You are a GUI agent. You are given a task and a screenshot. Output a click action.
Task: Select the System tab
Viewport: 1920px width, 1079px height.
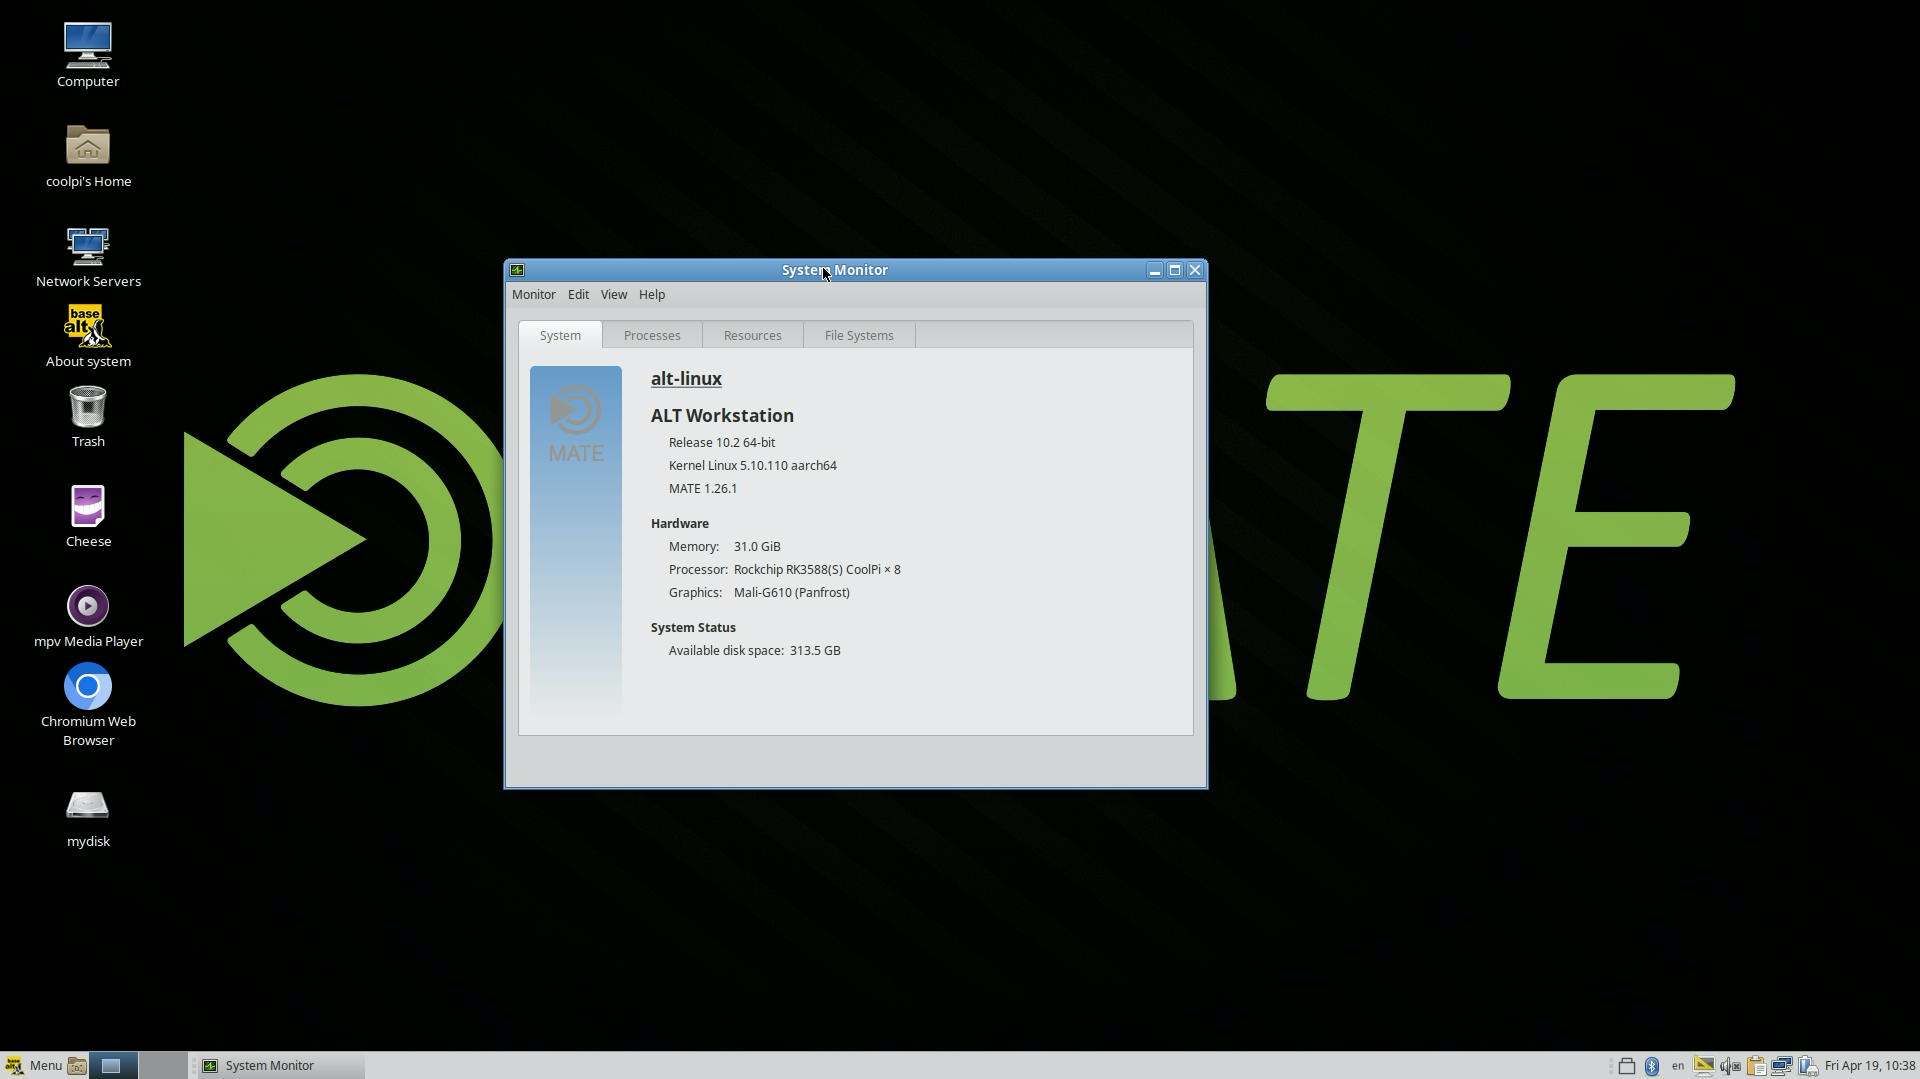pos(560,335)
